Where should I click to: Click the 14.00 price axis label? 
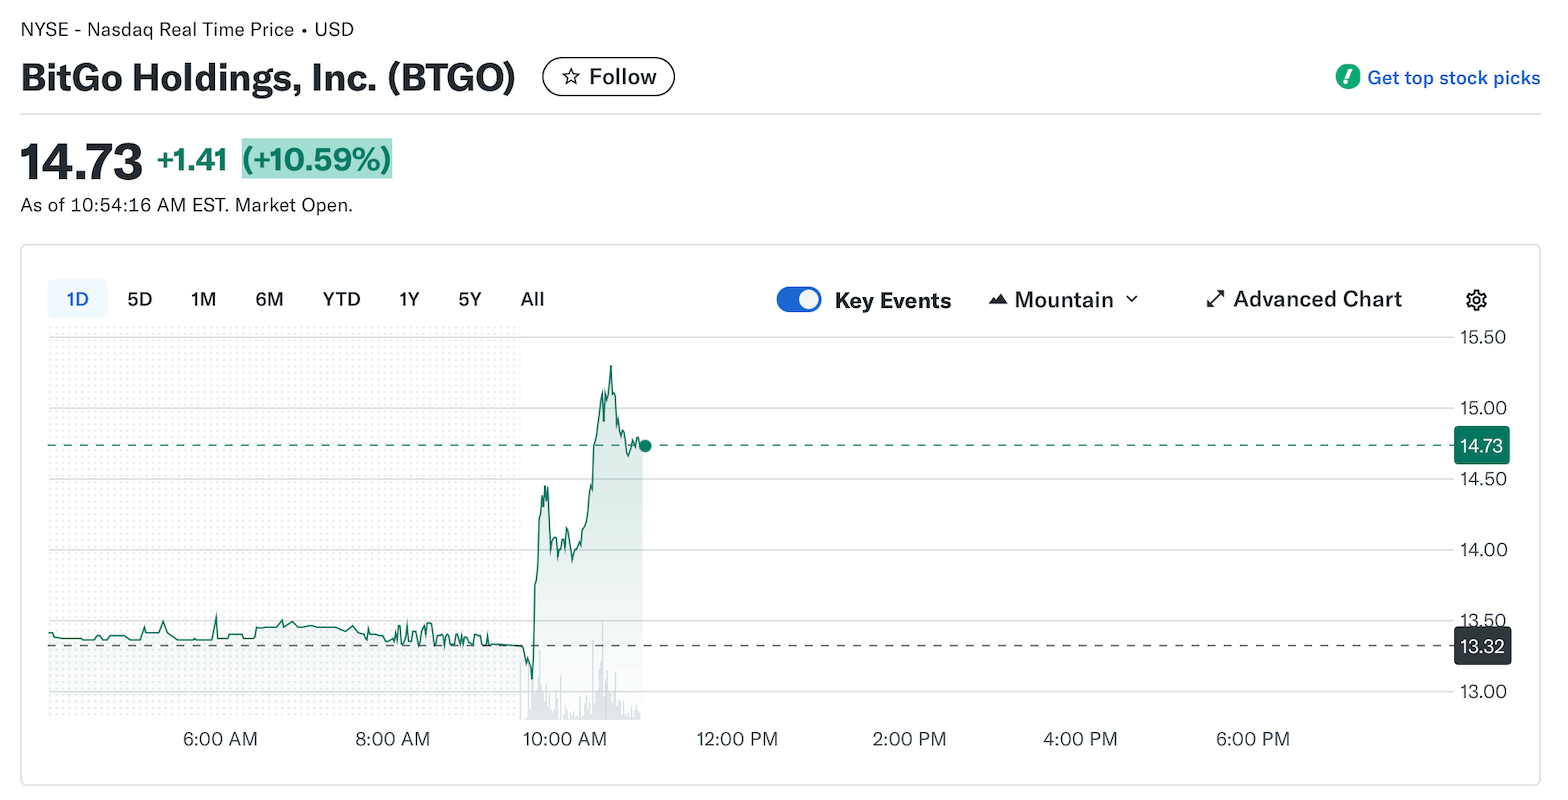pyautogui.click(x=1483, y=550)
